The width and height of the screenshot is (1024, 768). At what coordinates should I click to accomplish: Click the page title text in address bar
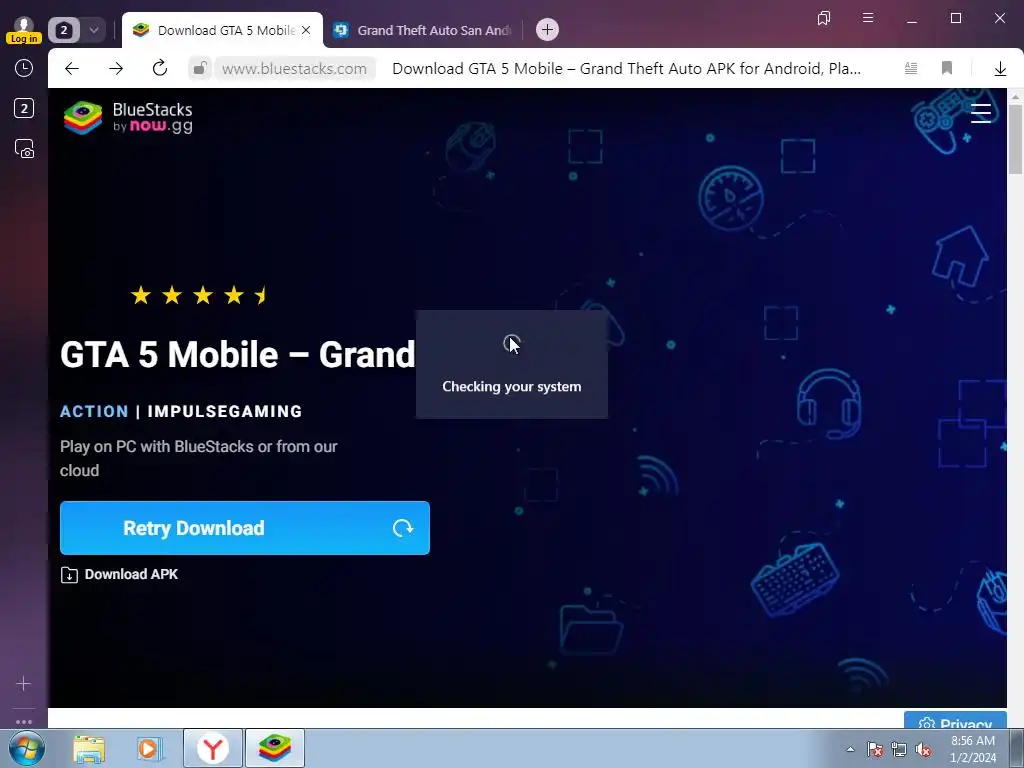tap(626, 68)
